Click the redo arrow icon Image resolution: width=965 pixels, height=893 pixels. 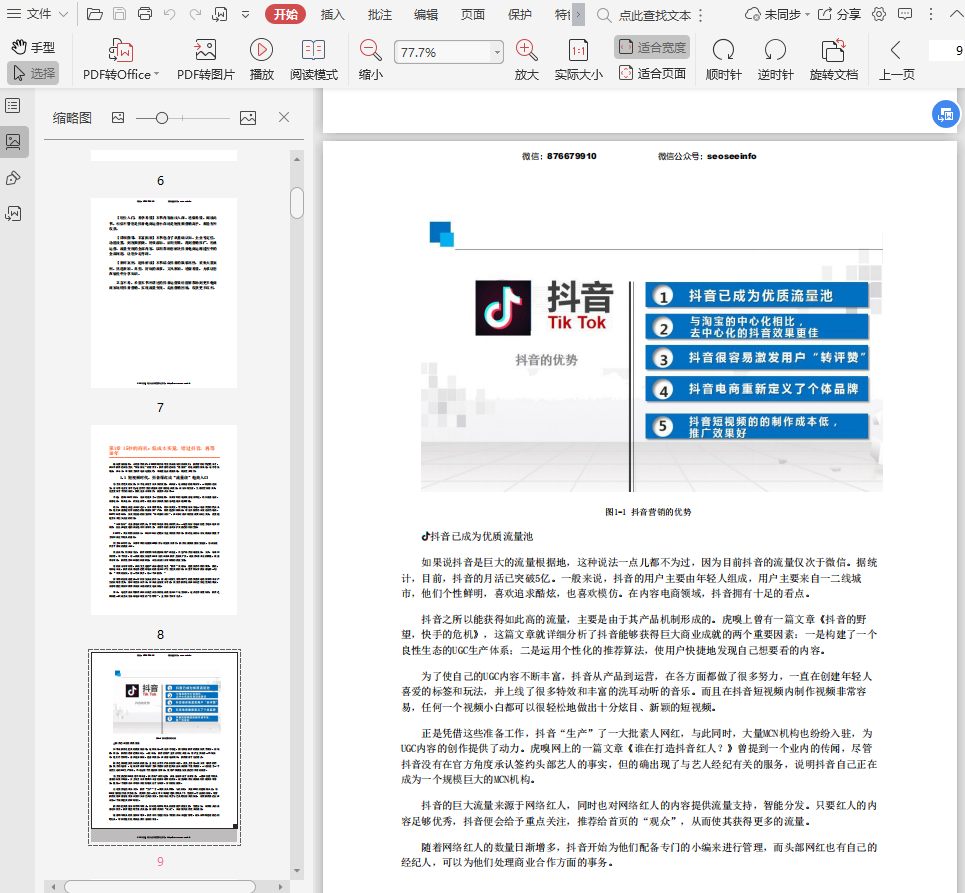pos(195,14)
